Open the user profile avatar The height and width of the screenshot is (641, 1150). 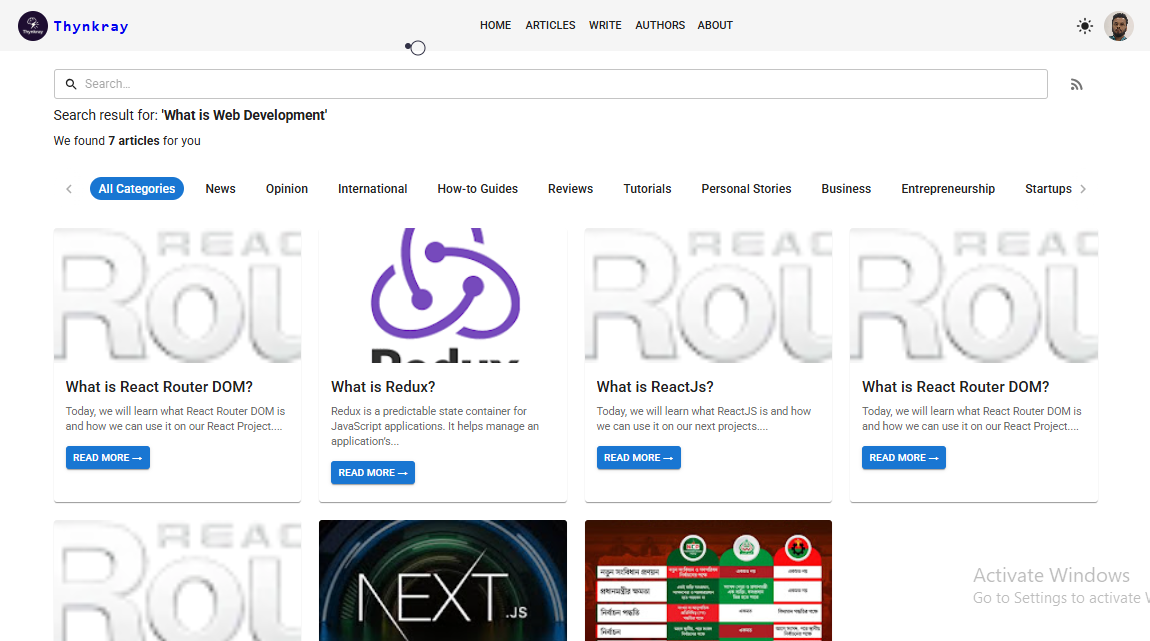[x=1118, y=26]
